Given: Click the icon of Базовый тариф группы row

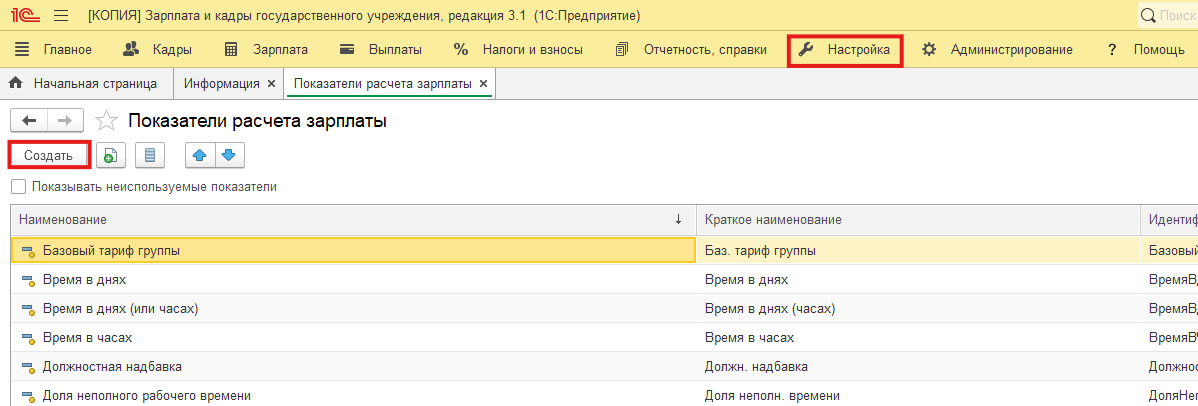Looking at the screenshot, I should click(x=28, y=251).
